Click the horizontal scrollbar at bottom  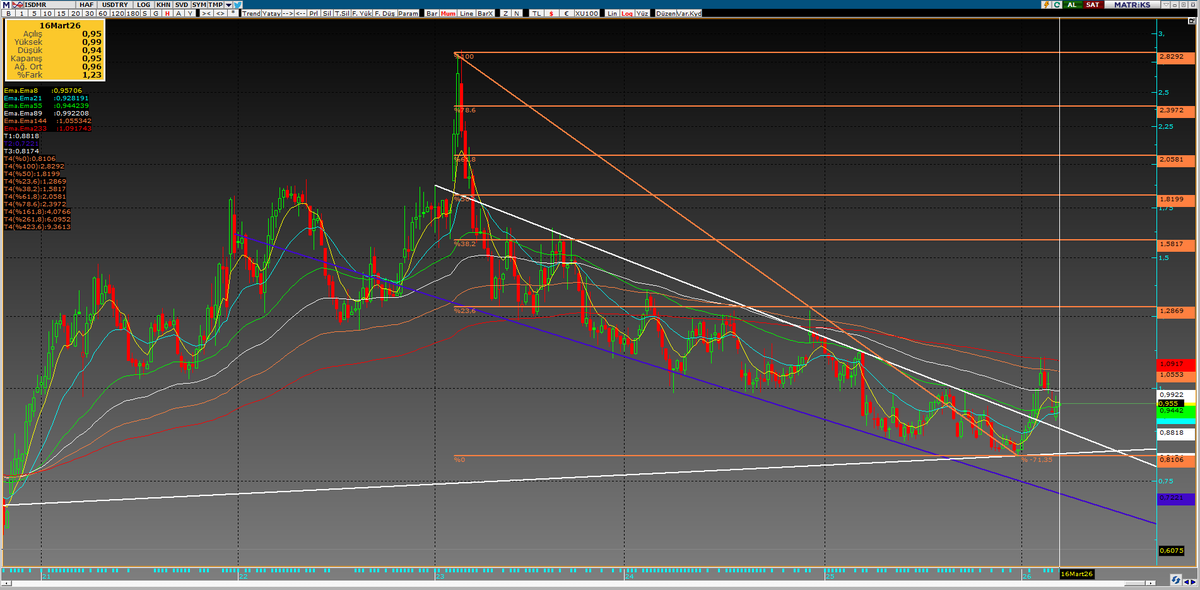[x=580, y=585]
